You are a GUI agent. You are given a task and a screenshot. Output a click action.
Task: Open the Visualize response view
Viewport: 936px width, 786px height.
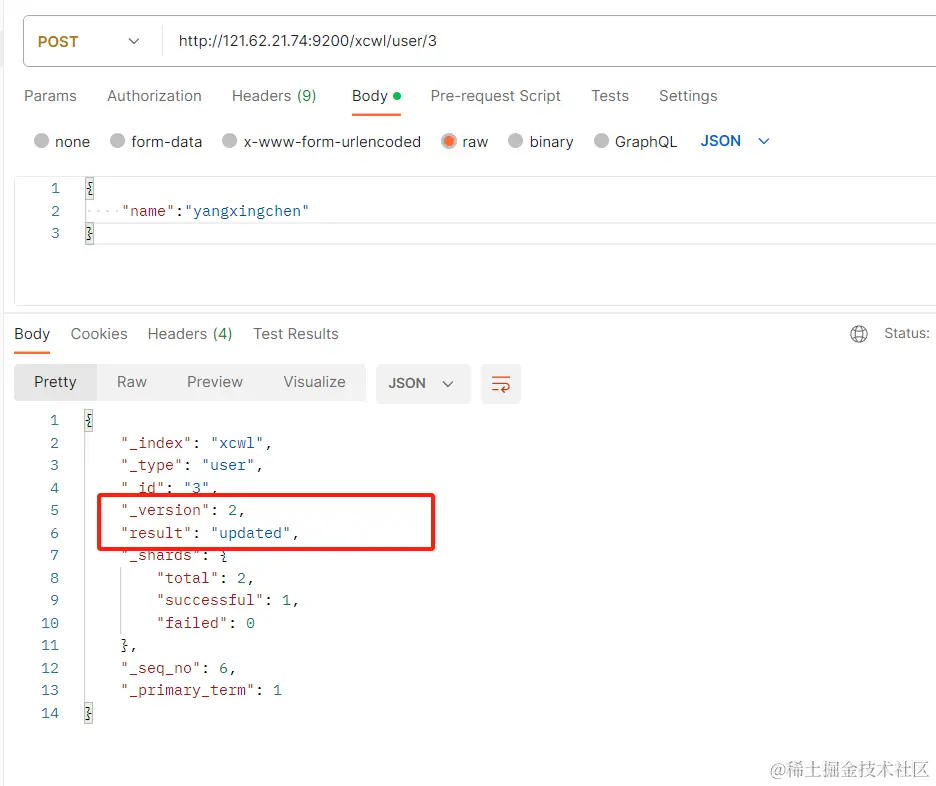tap(315, 382)
